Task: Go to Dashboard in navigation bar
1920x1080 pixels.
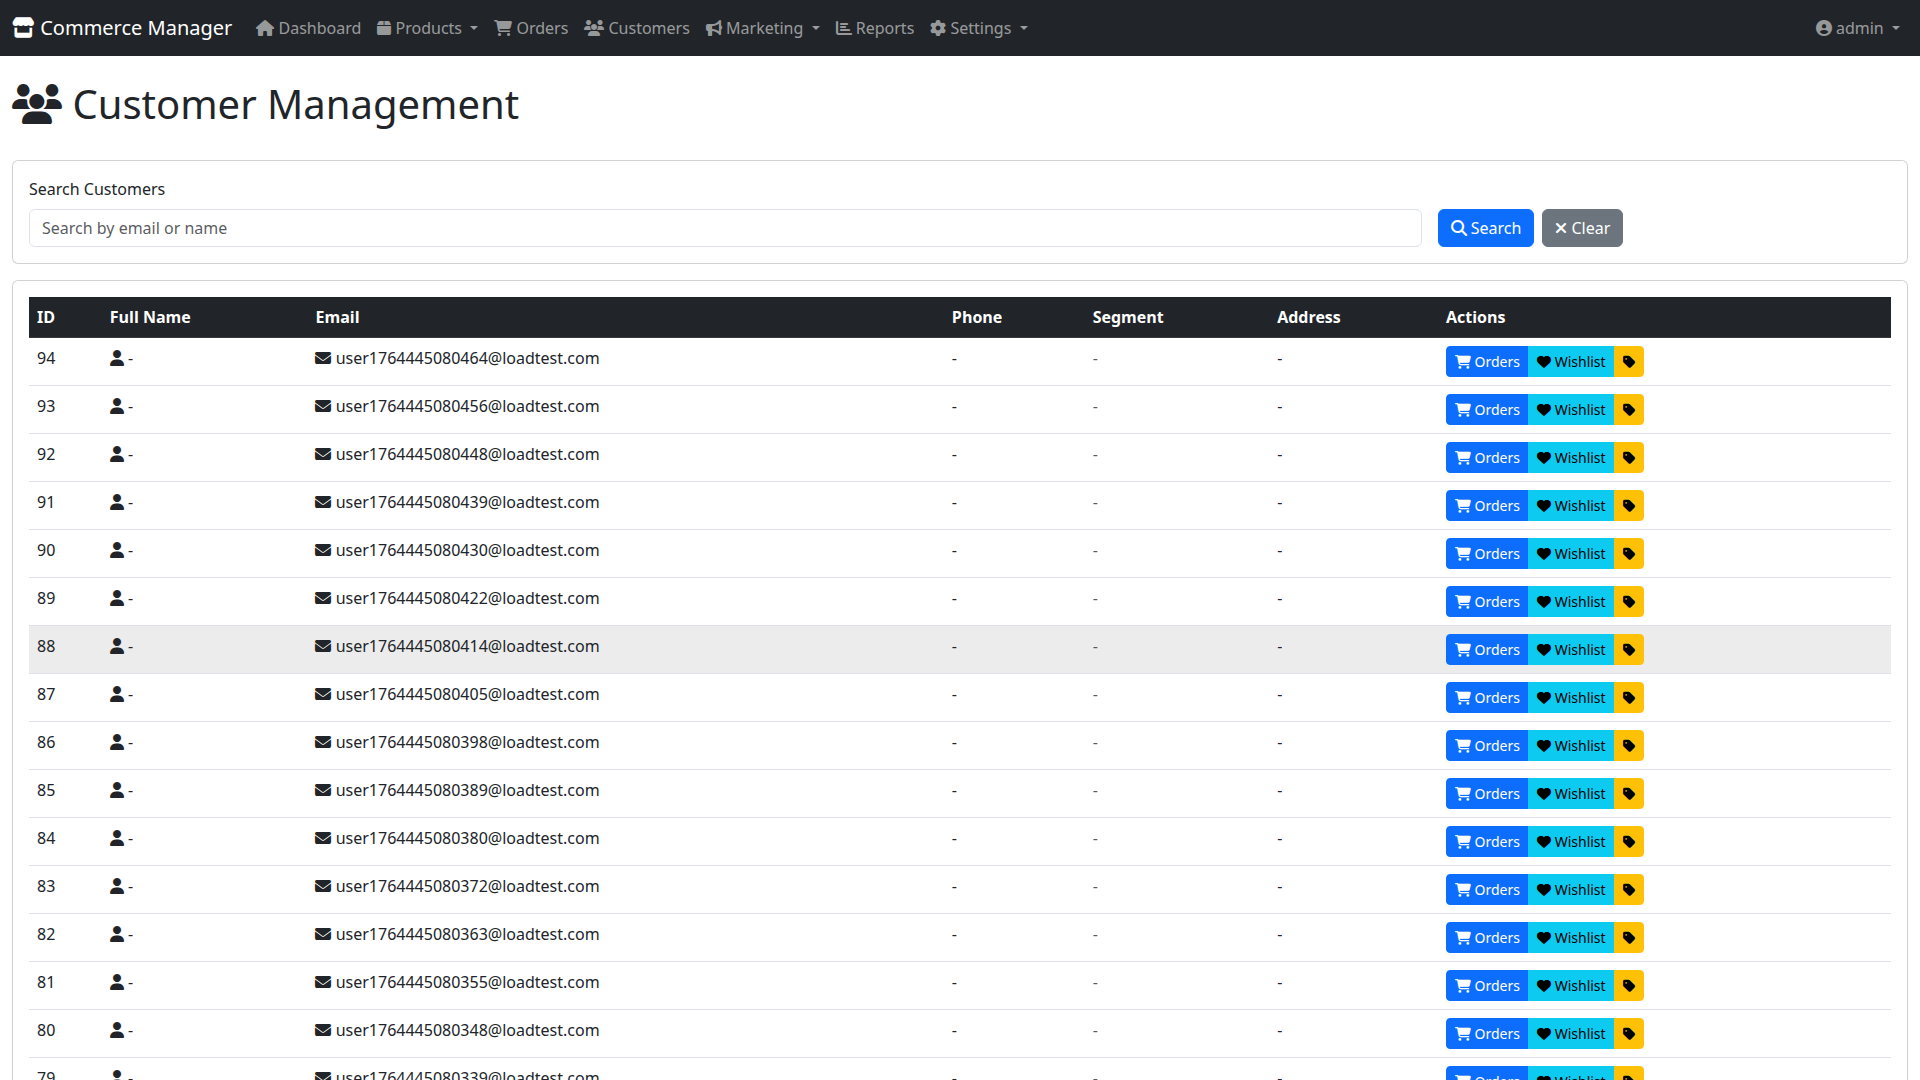Action: click(308, 28)
